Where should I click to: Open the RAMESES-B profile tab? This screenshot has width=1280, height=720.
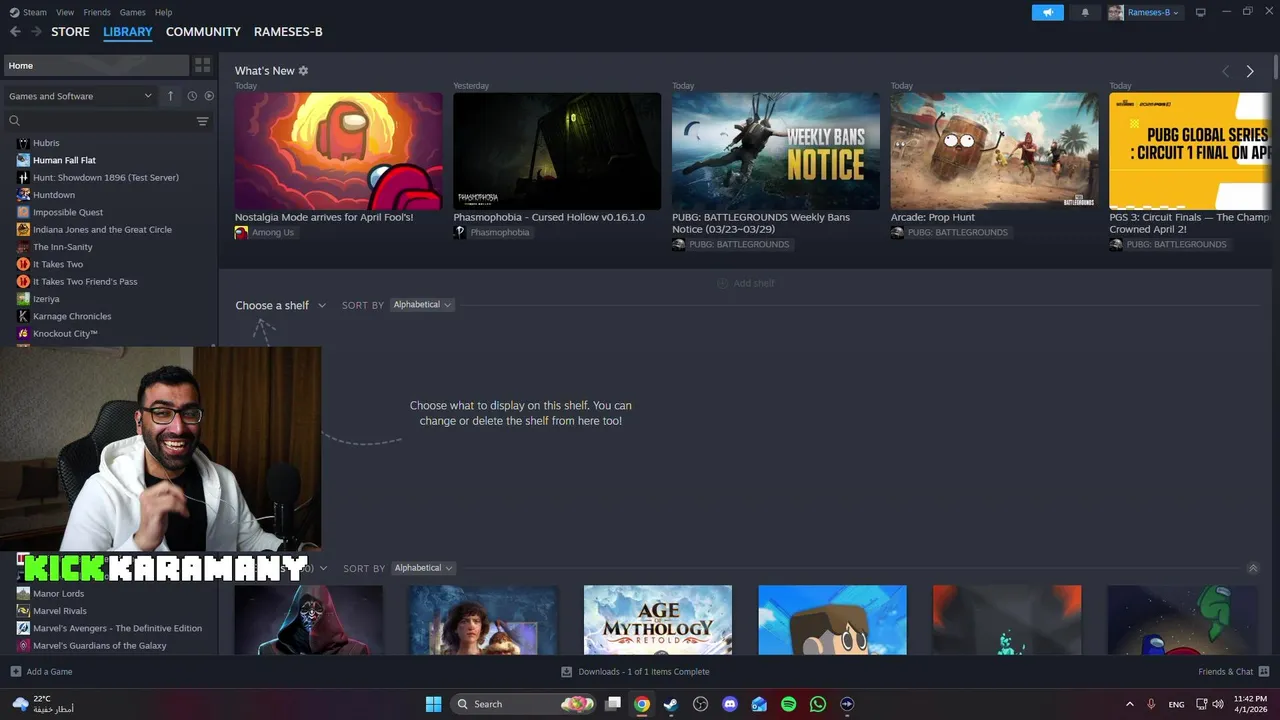(x=288, y=32)
